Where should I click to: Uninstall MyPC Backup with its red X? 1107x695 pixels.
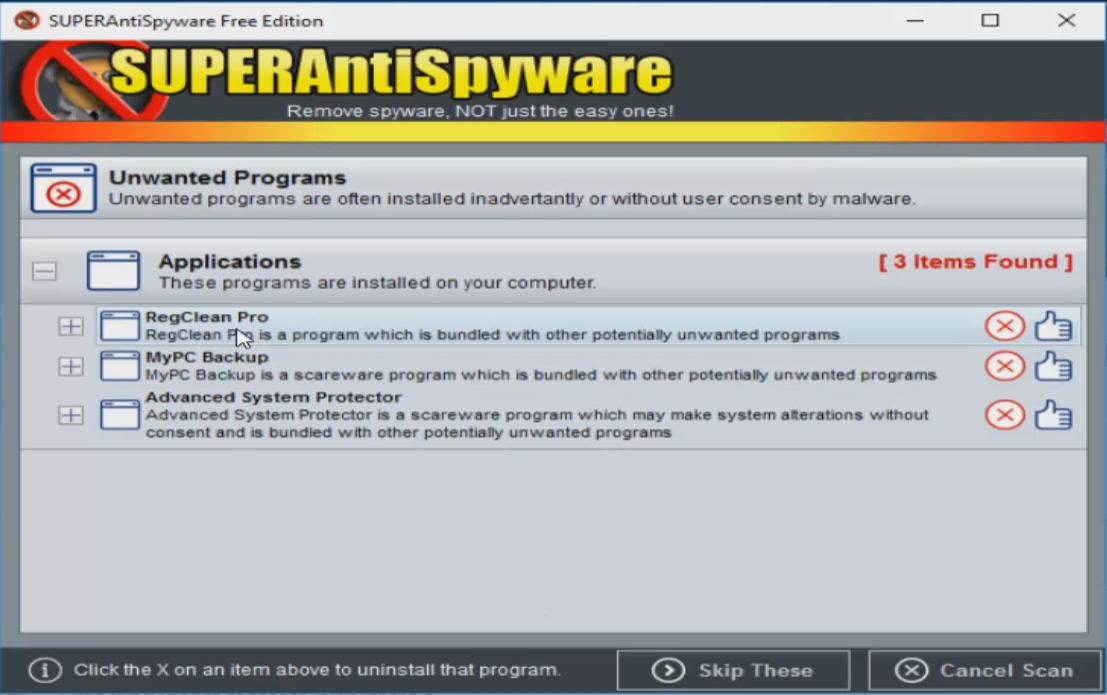[1005, 367]
